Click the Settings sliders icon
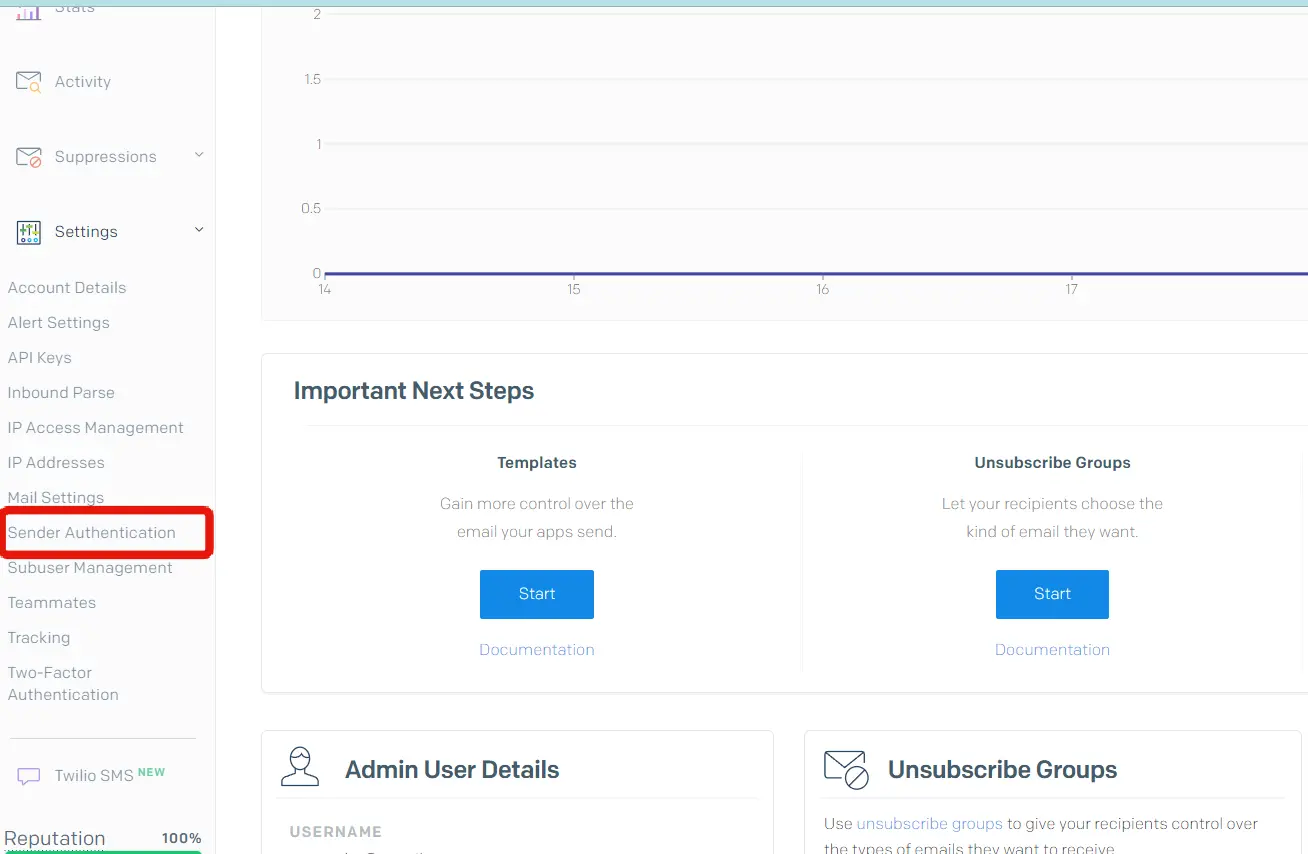Image resolution: width=1308 pixels, height=854 pixels. tap(28, 232)
